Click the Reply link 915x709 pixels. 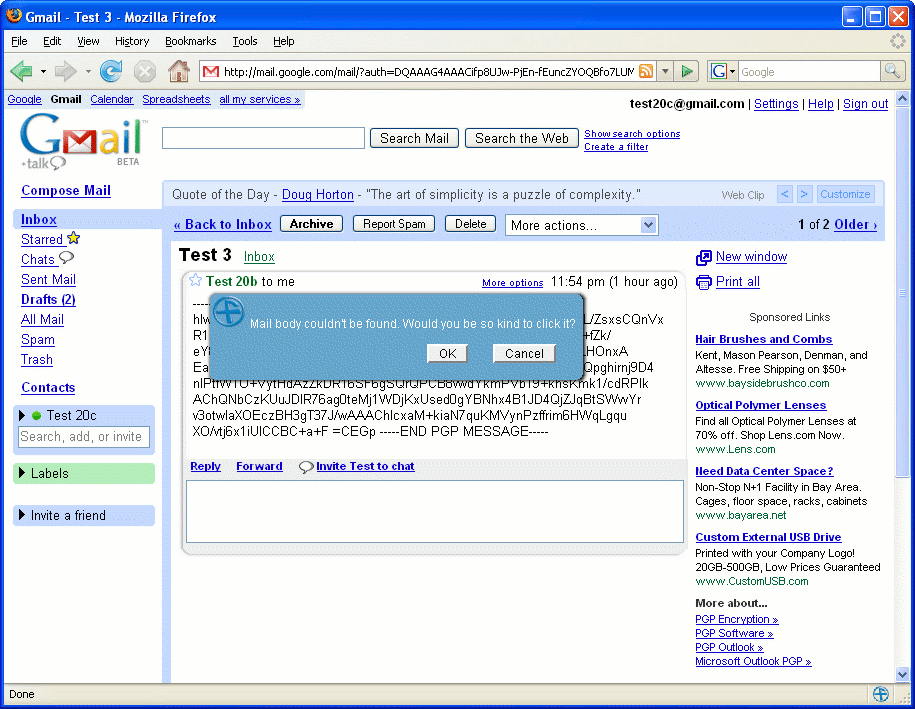click(x=205, y=466)
